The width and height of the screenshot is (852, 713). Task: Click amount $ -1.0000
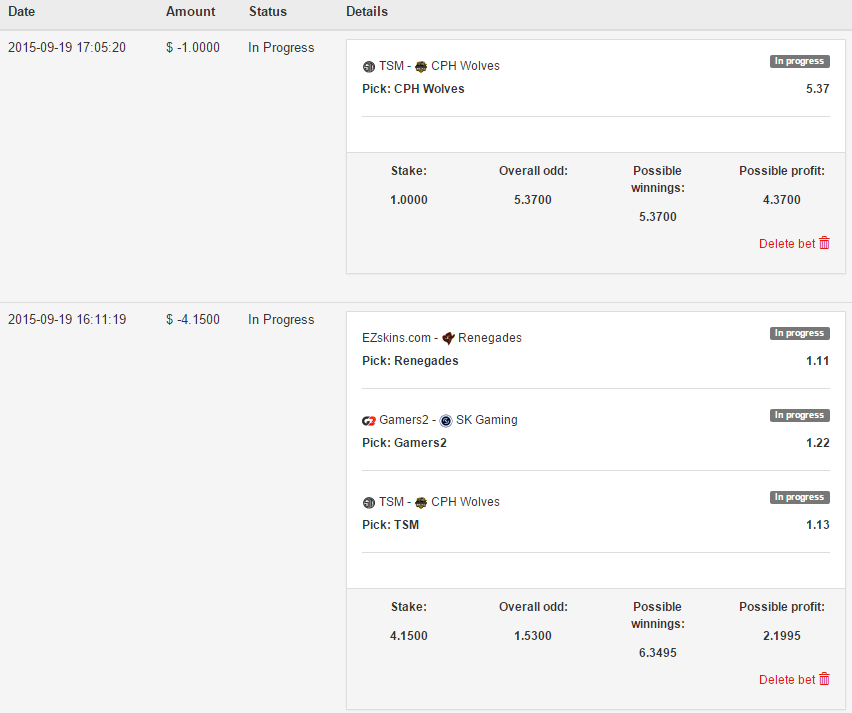[x=193, y=47]
